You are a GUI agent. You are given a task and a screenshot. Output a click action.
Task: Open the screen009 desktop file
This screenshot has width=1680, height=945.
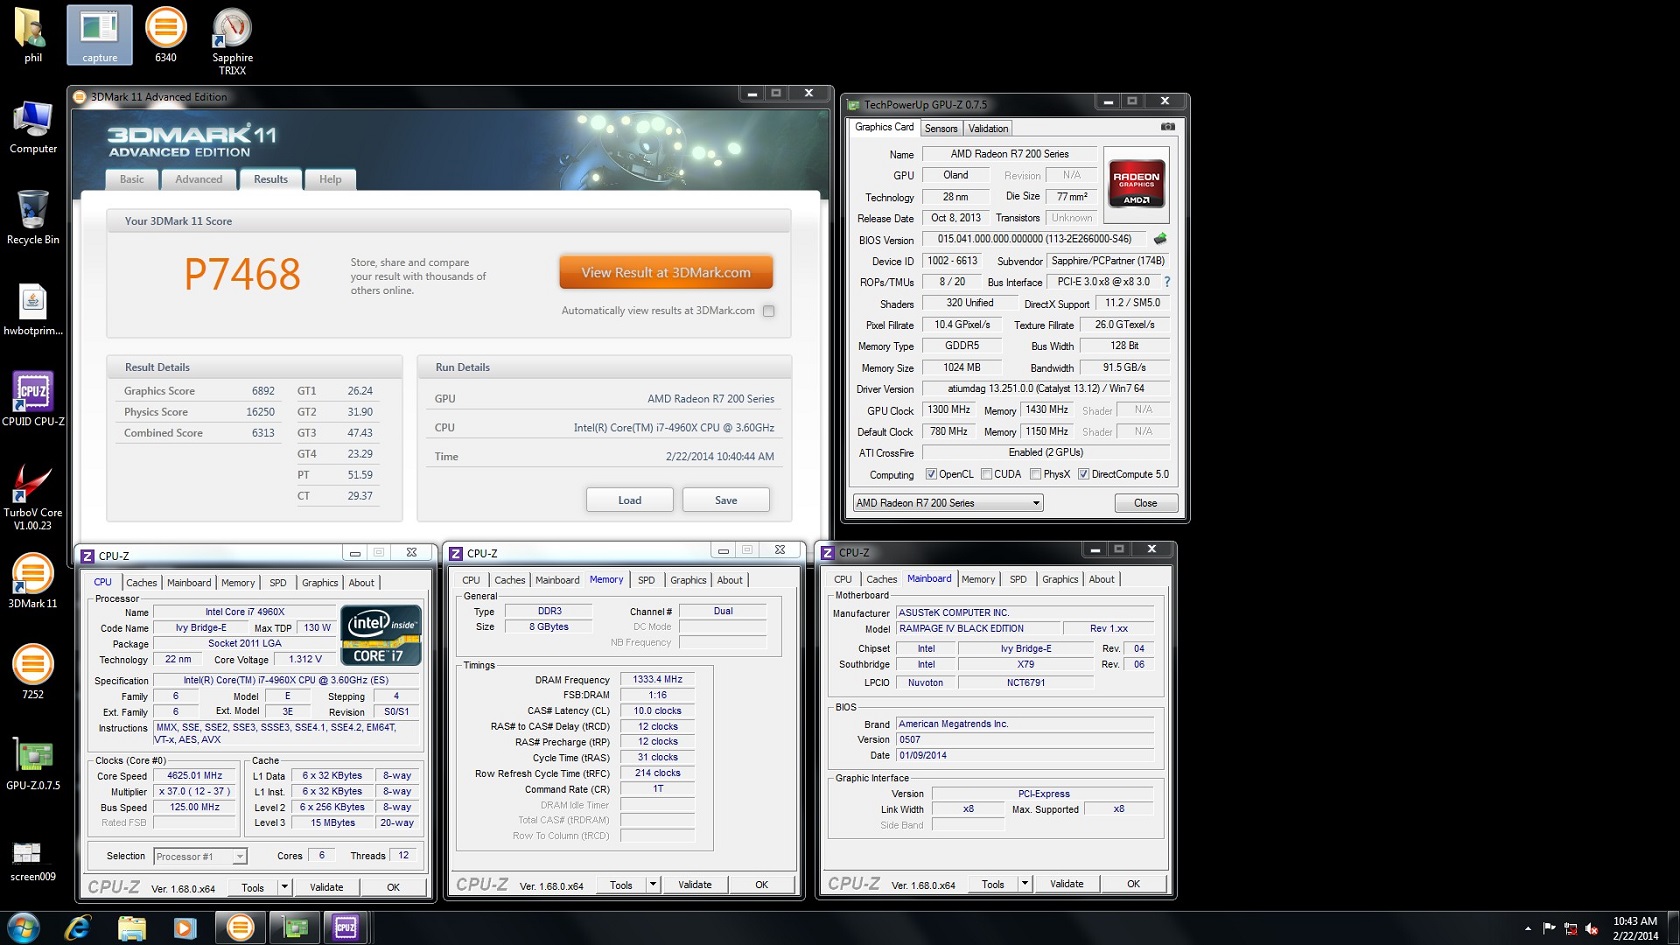coord(33,860)
